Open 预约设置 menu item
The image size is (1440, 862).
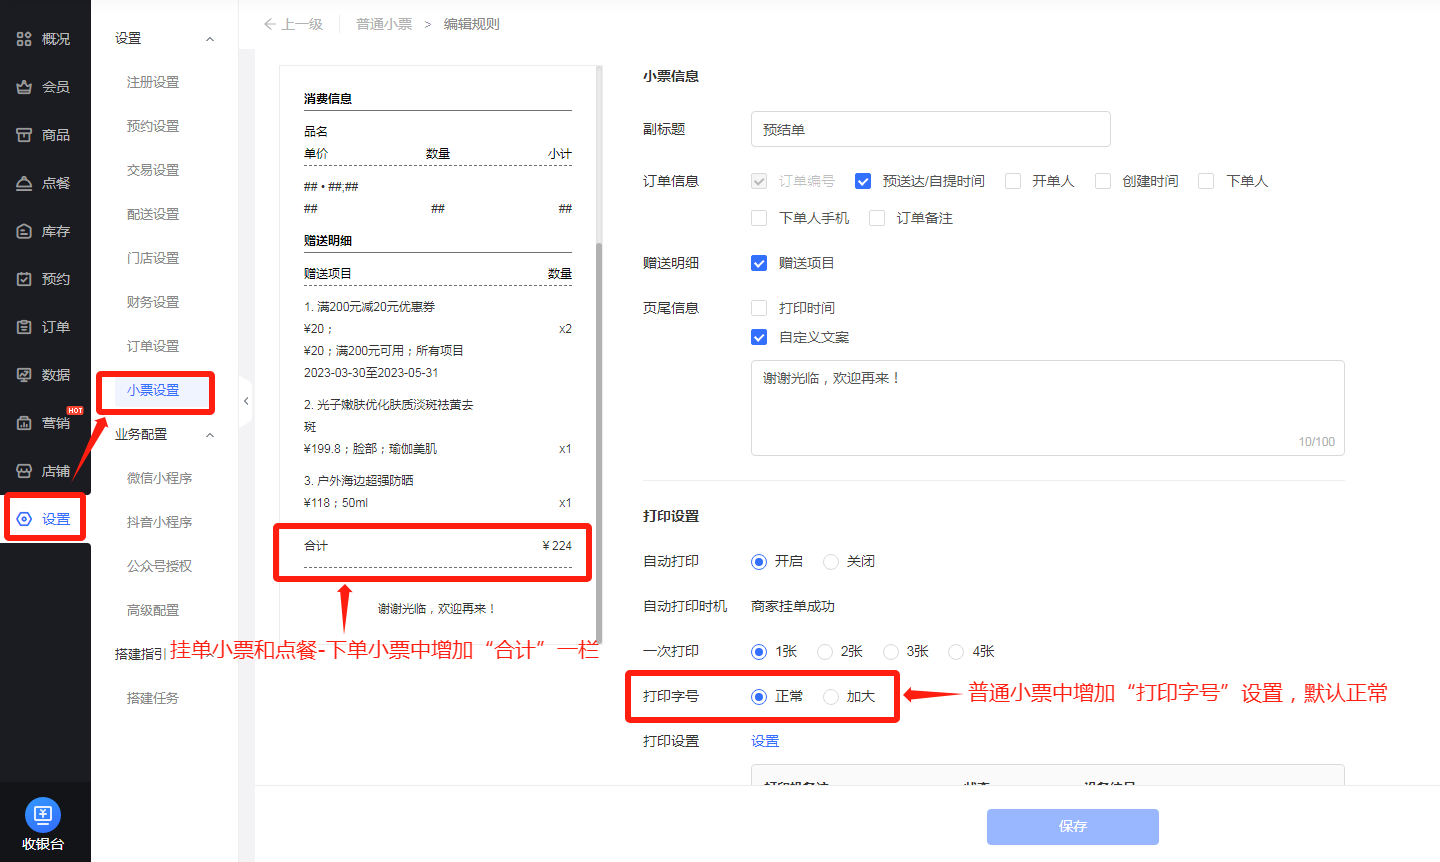point(153,126)
